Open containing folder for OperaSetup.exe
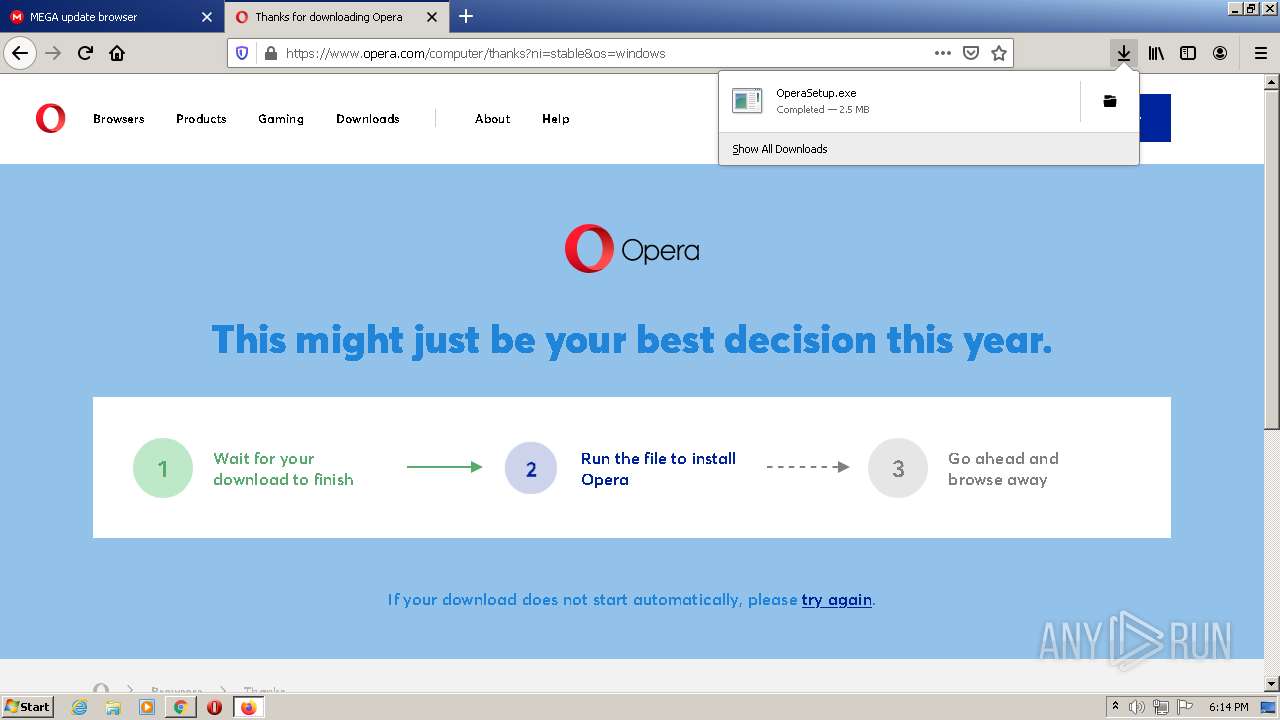This screenshot has height=720, width=1280. pos(1110,101)
